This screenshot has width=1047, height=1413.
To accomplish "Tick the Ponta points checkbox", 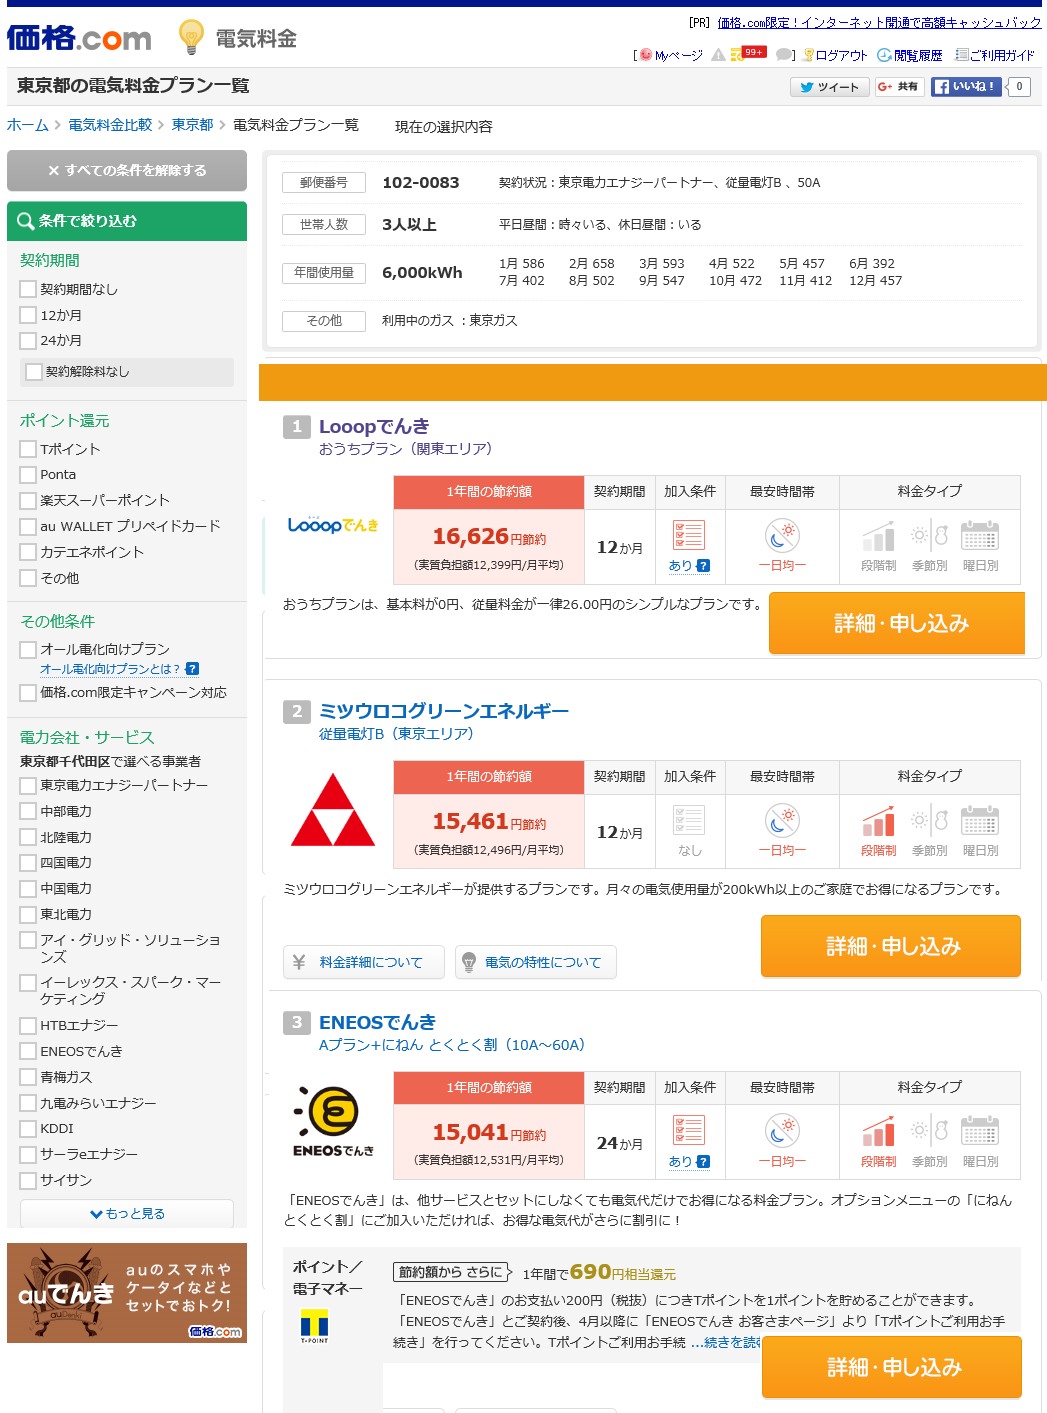I will point(28,475).
